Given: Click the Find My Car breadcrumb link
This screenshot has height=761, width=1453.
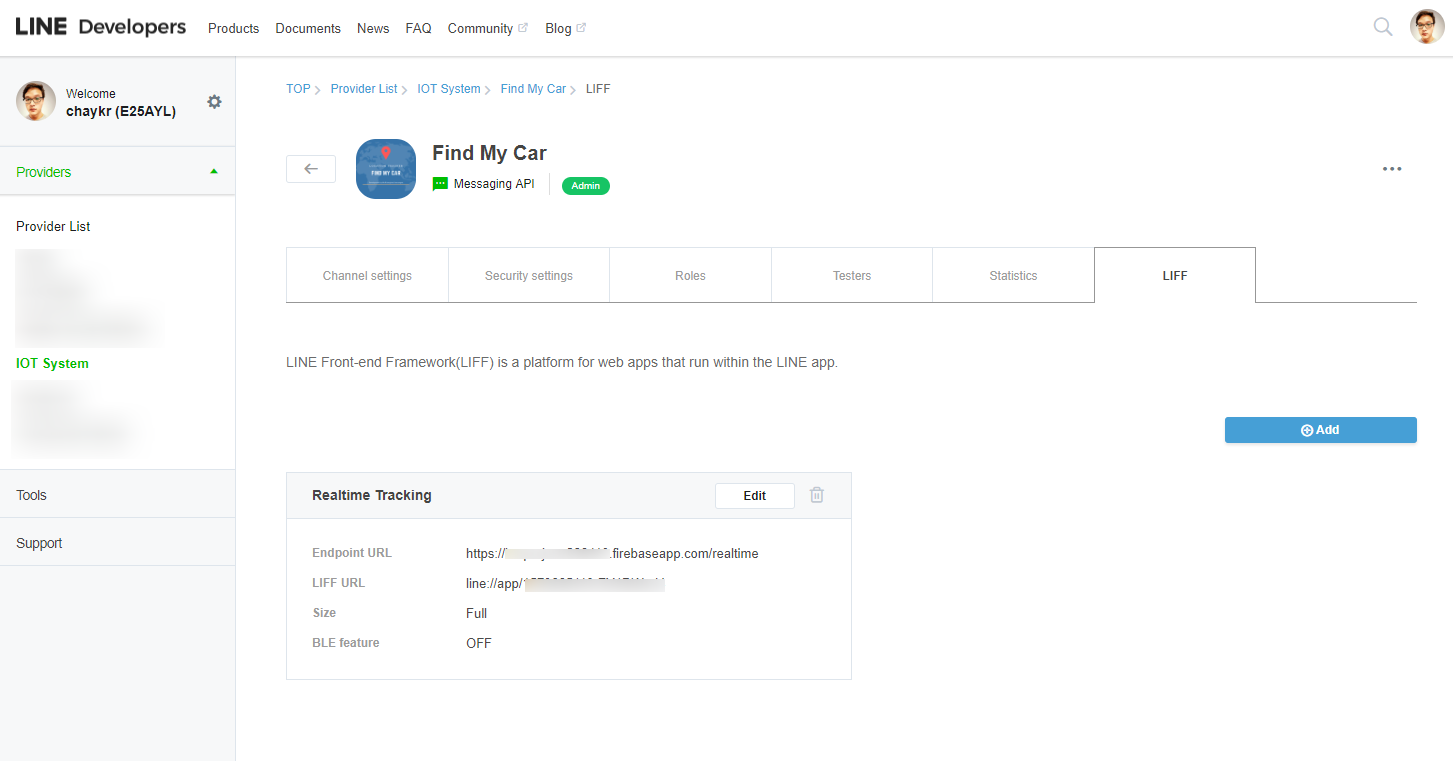Looking at the screenshot, I should click(533, 89).
